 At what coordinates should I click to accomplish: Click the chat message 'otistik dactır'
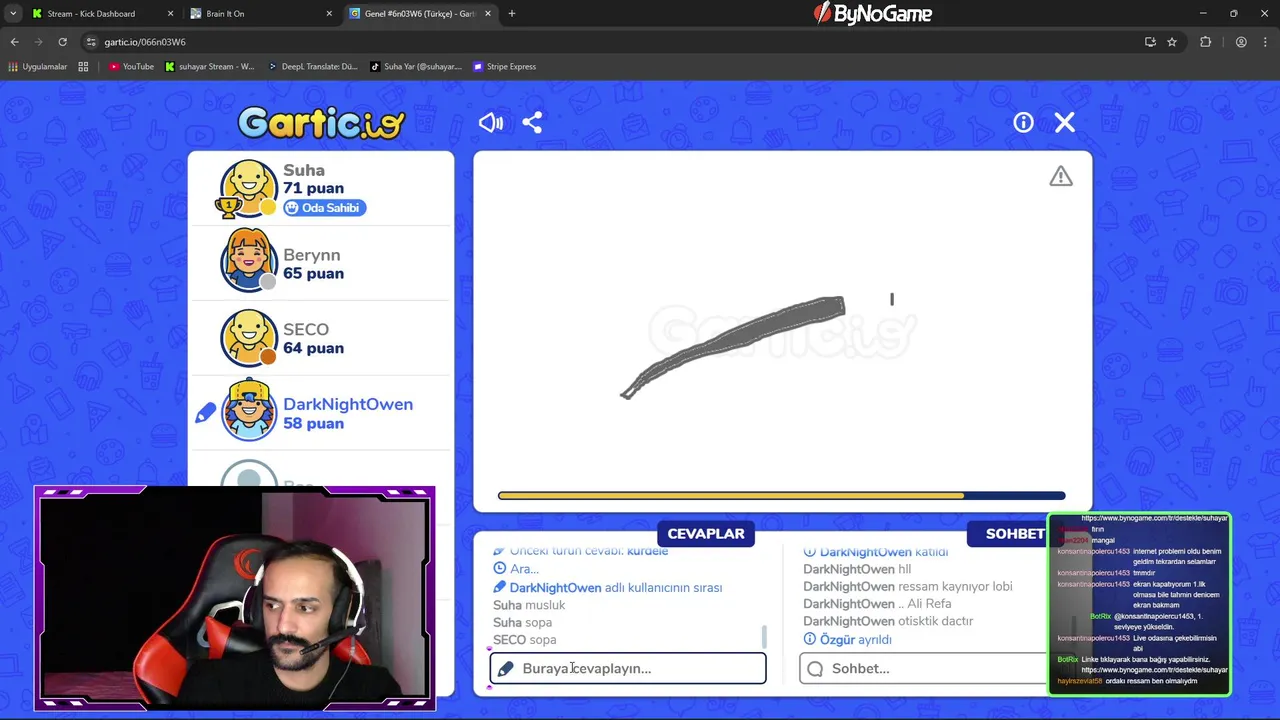click(x=888, y=621)
